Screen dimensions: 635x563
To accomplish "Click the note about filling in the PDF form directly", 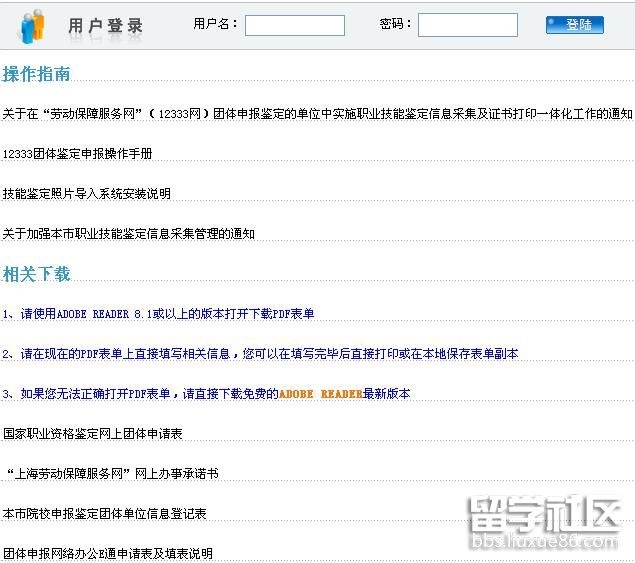I will pyautogui.click(x=260, y=354).
